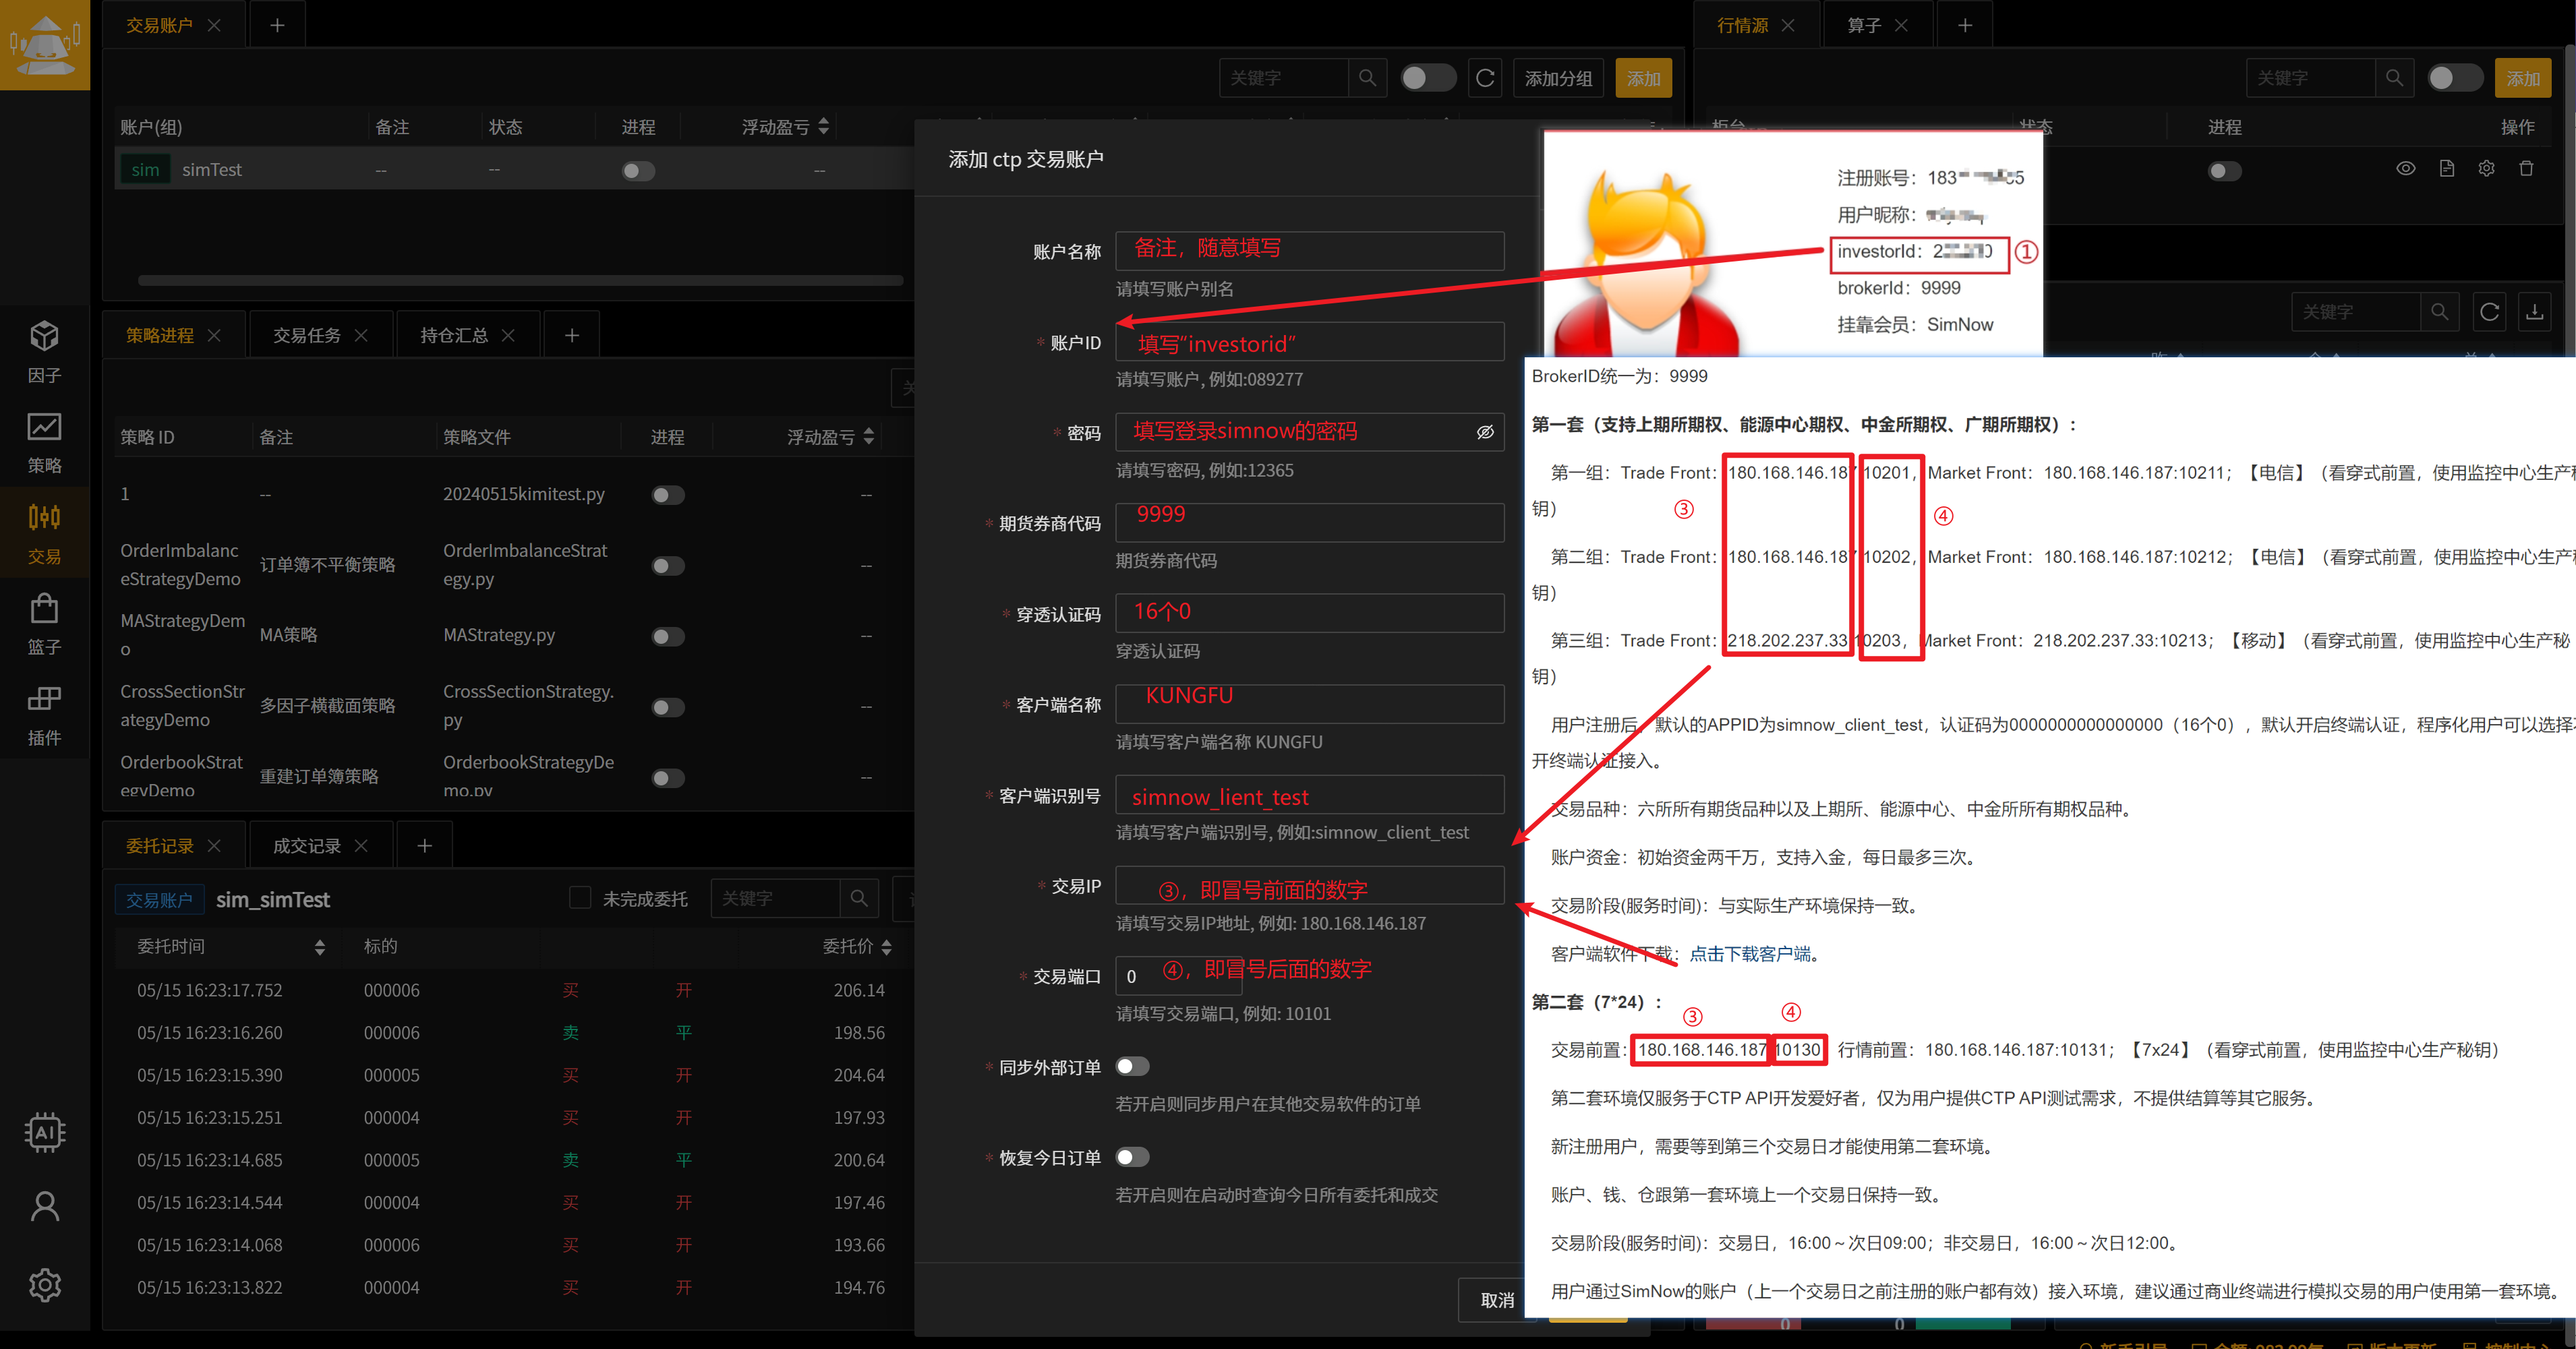2576x1349 pixels.
Task: Refresh the trading account list
Action: click(x=1485, y=78)
